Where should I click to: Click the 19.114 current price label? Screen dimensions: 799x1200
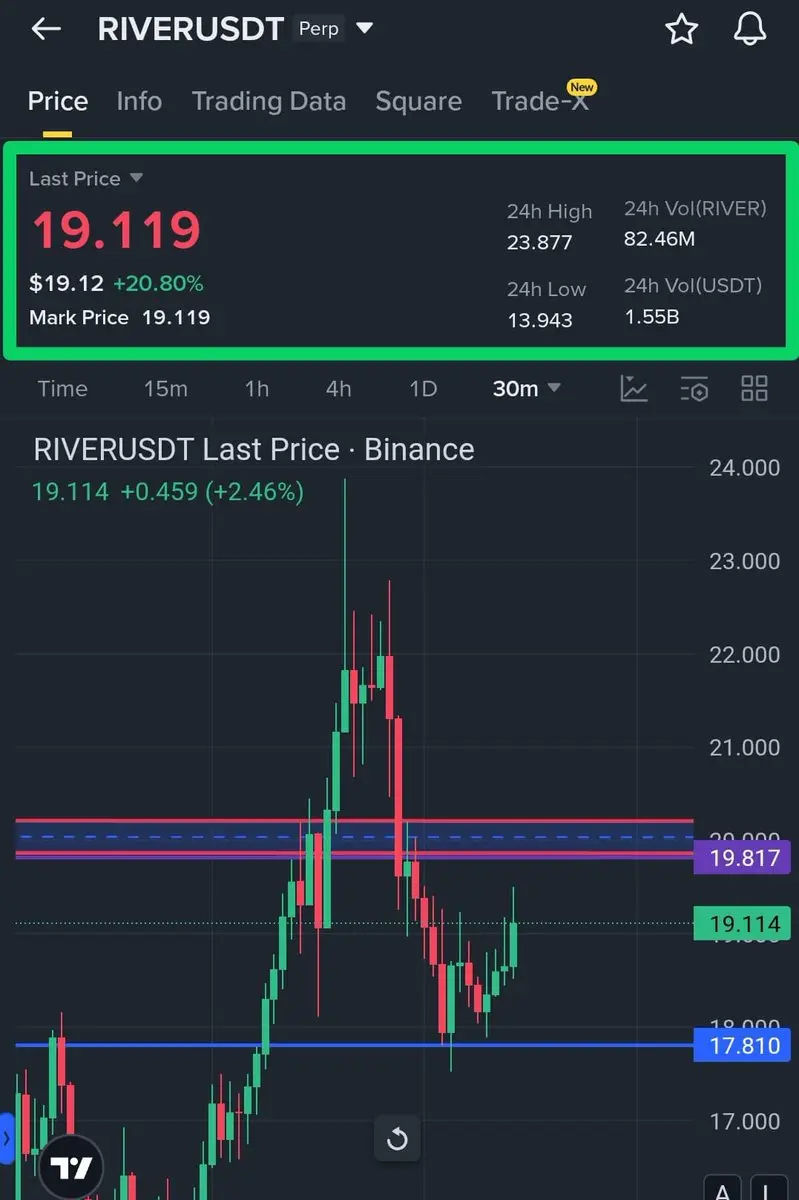click(x=742, y=925)
